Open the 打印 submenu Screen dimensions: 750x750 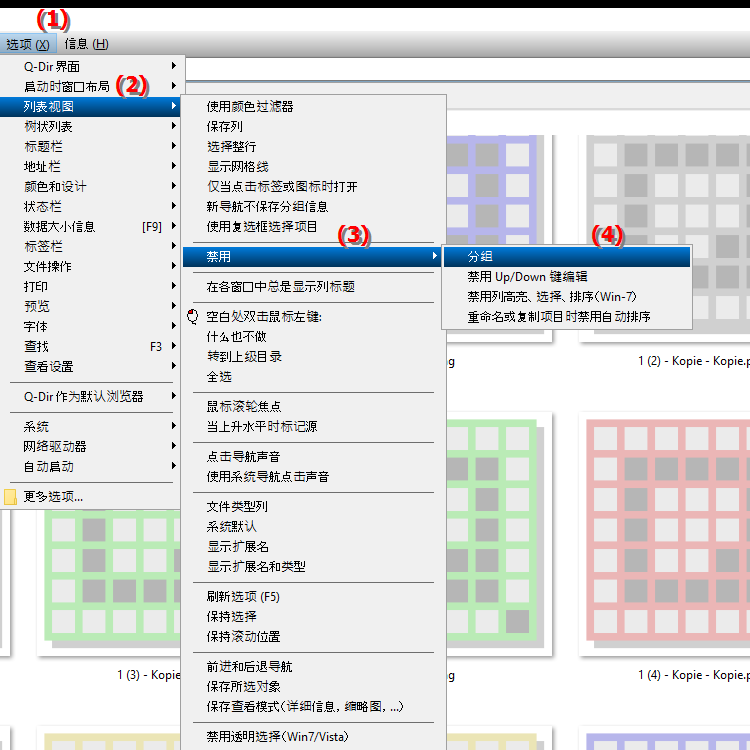90,287
